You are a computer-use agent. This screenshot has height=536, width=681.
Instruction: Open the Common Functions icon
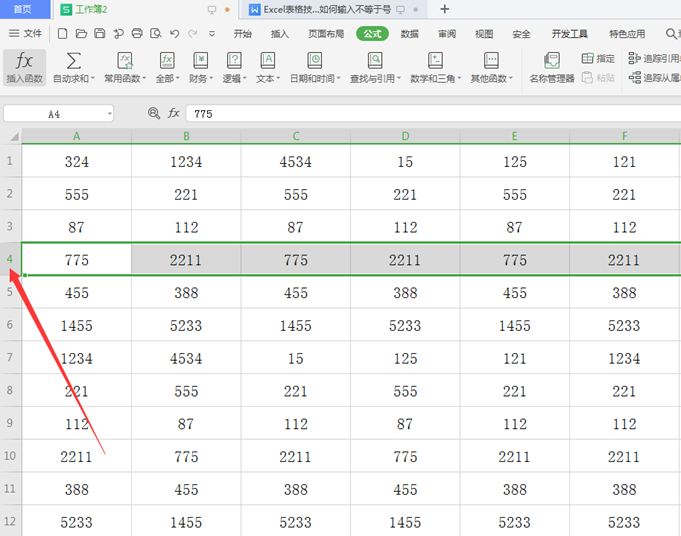[125, 61]
